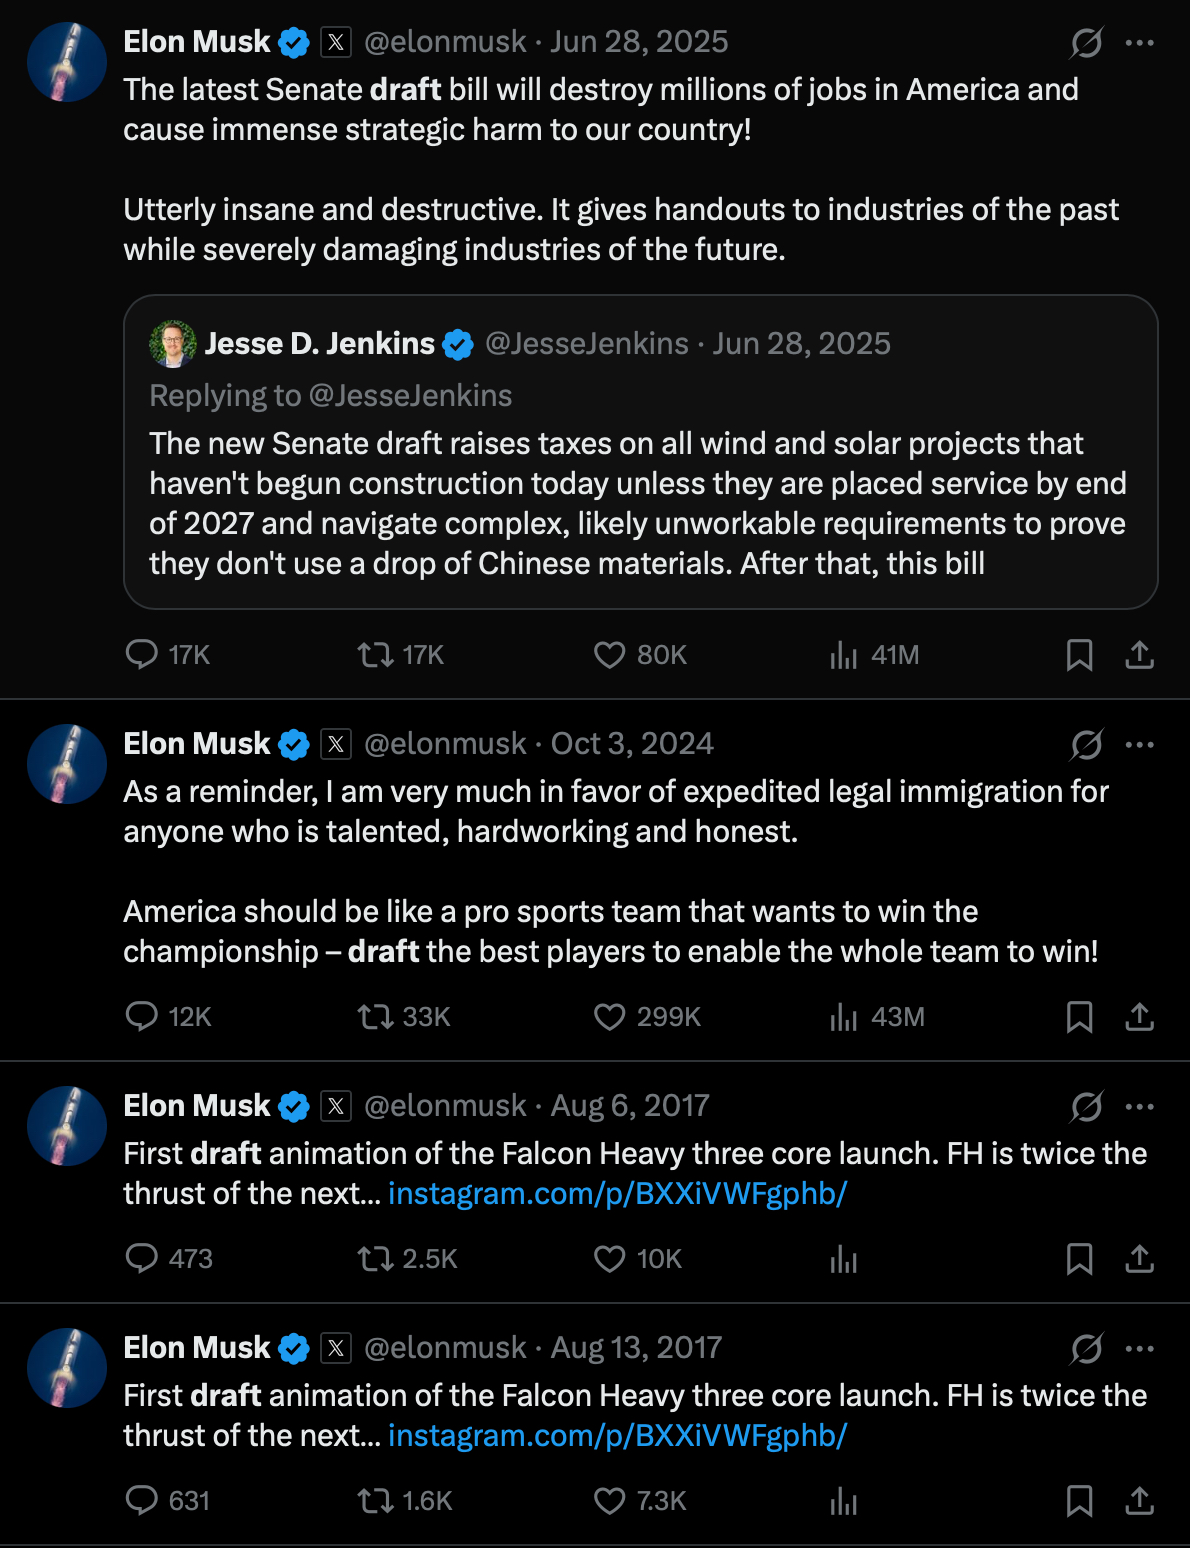Image resolution: width=1190 pixels, height=1548 pixels.
Task: Open more options on Oct 3, 2024 tweet
Action: pyautogui.click(x=1139, y=745)
